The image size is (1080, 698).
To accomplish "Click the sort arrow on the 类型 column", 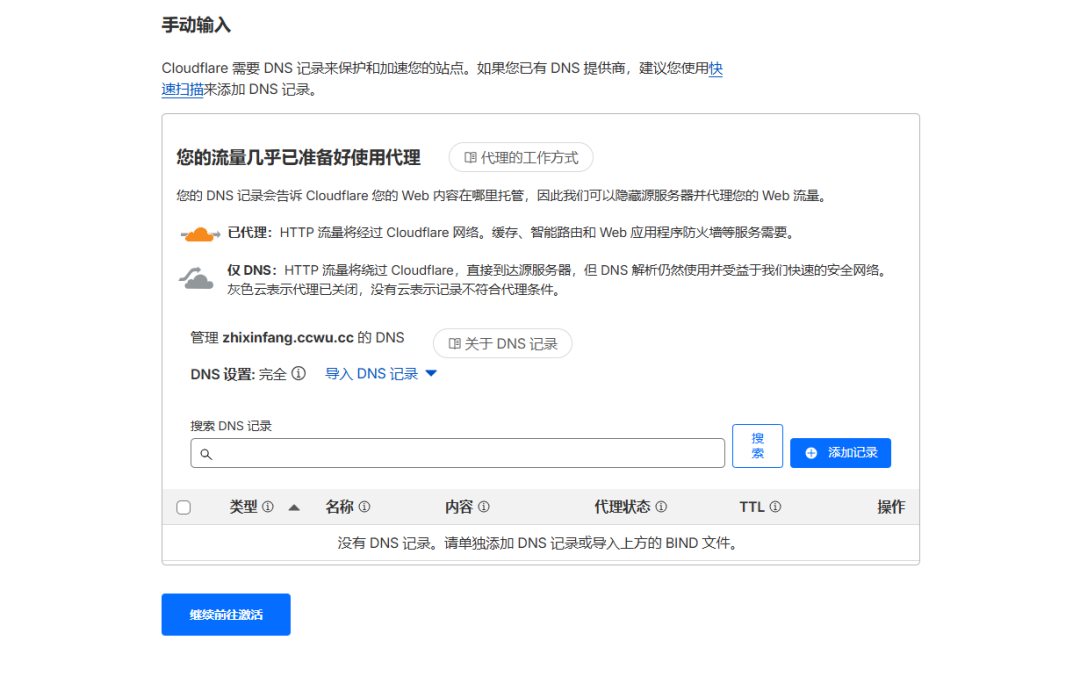I will 293,507.
